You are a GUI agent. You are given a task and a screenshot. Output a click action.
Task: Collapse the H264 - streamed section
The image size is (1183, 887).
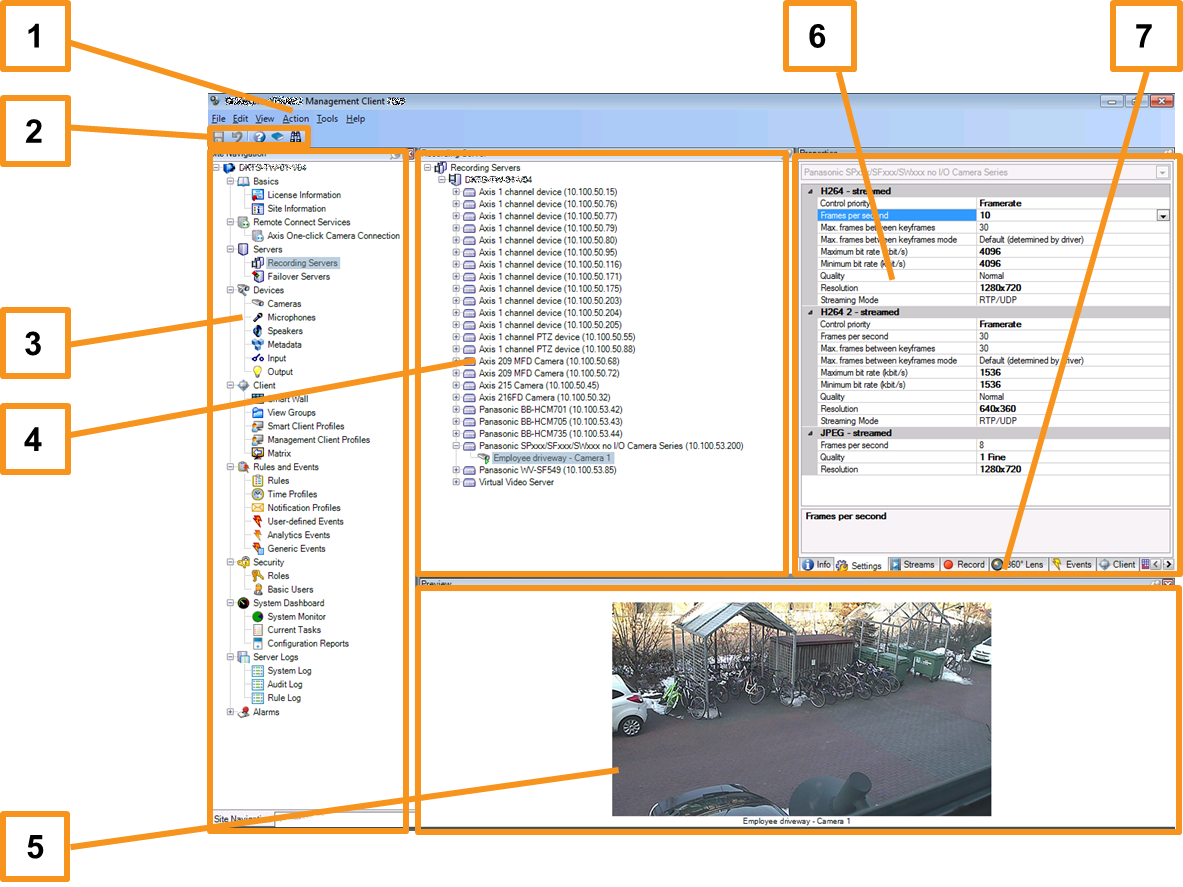(x=810, y=191)
